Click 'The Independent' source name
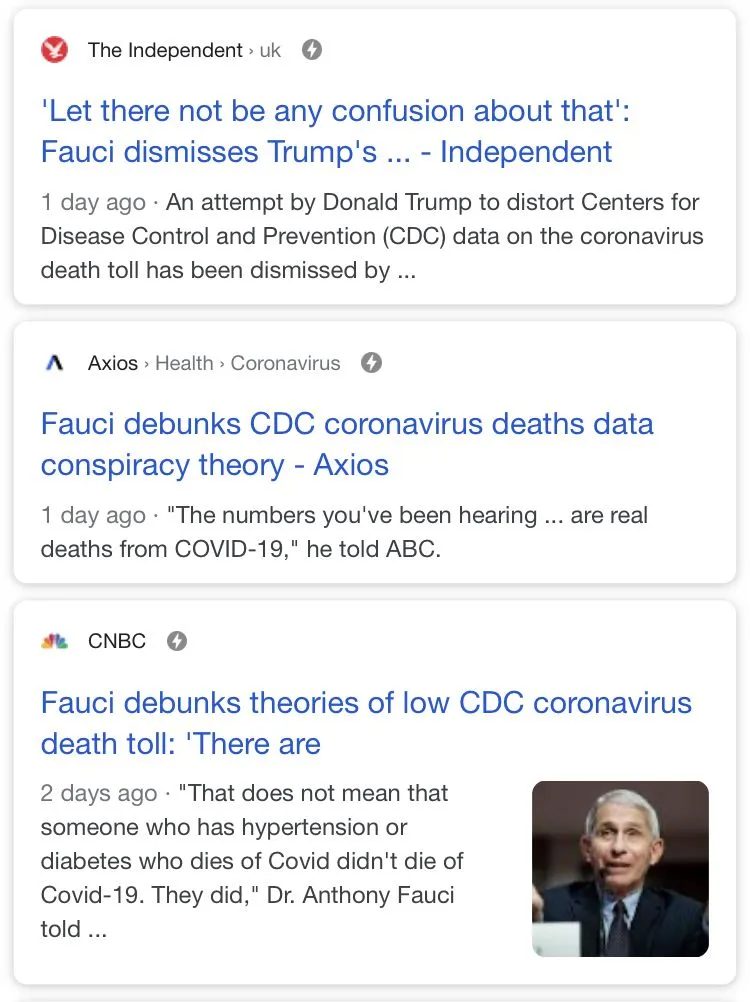 [x=165, y=50]
